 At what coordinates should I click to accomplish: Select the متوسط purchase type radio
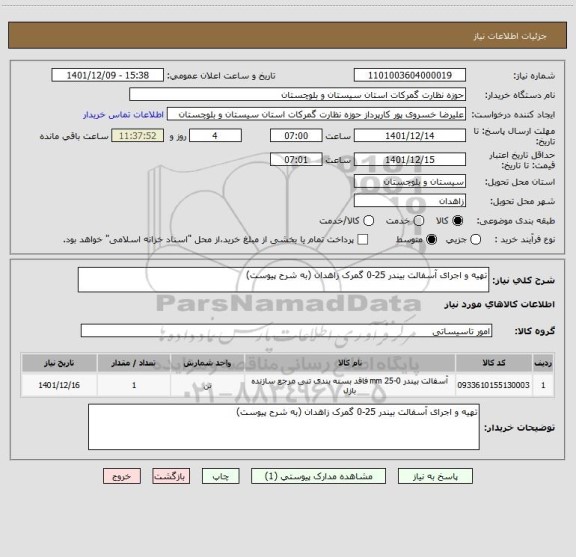coord(431,240)
